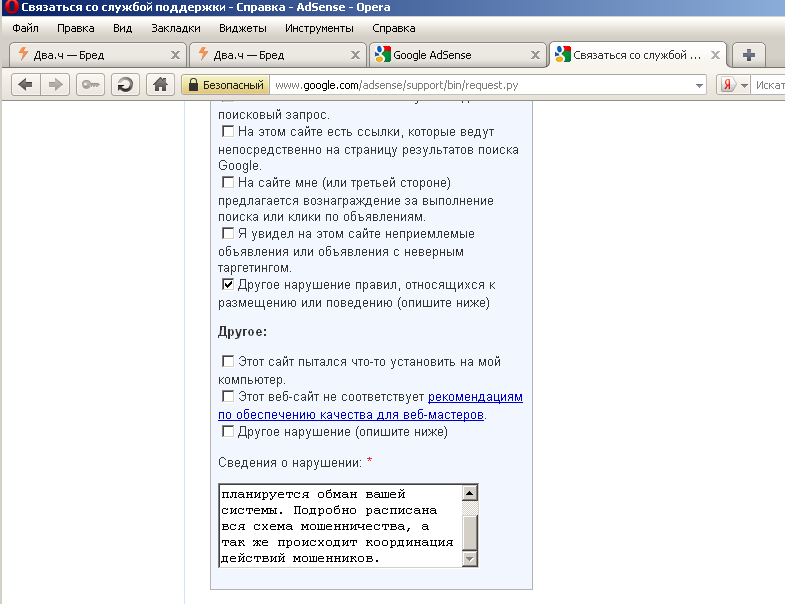Check 'Я увидел на этом сайте неприемлемые' checkbox
785x604 pixels.
(x=228, y=233)
